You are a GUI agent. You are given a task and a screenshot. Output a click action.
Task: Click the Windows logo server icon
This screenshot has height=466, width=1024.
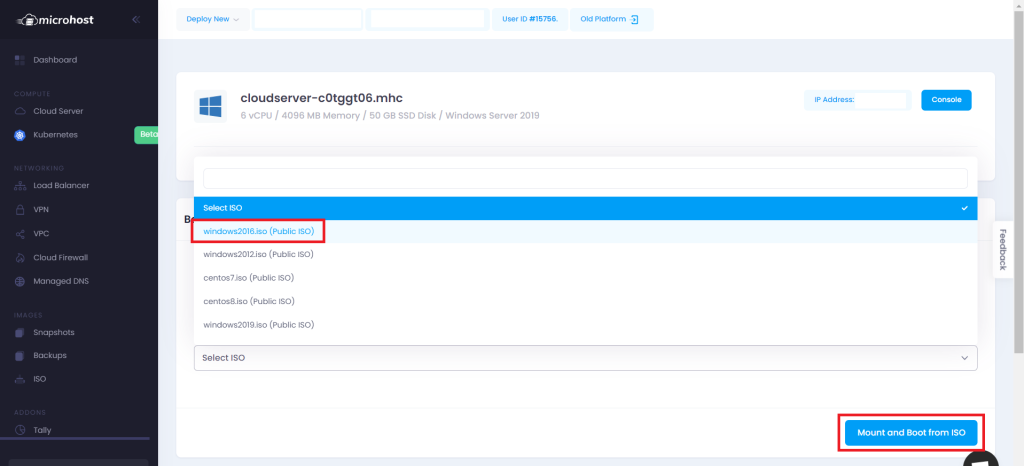pyautogui.click(x=210, y=106)
